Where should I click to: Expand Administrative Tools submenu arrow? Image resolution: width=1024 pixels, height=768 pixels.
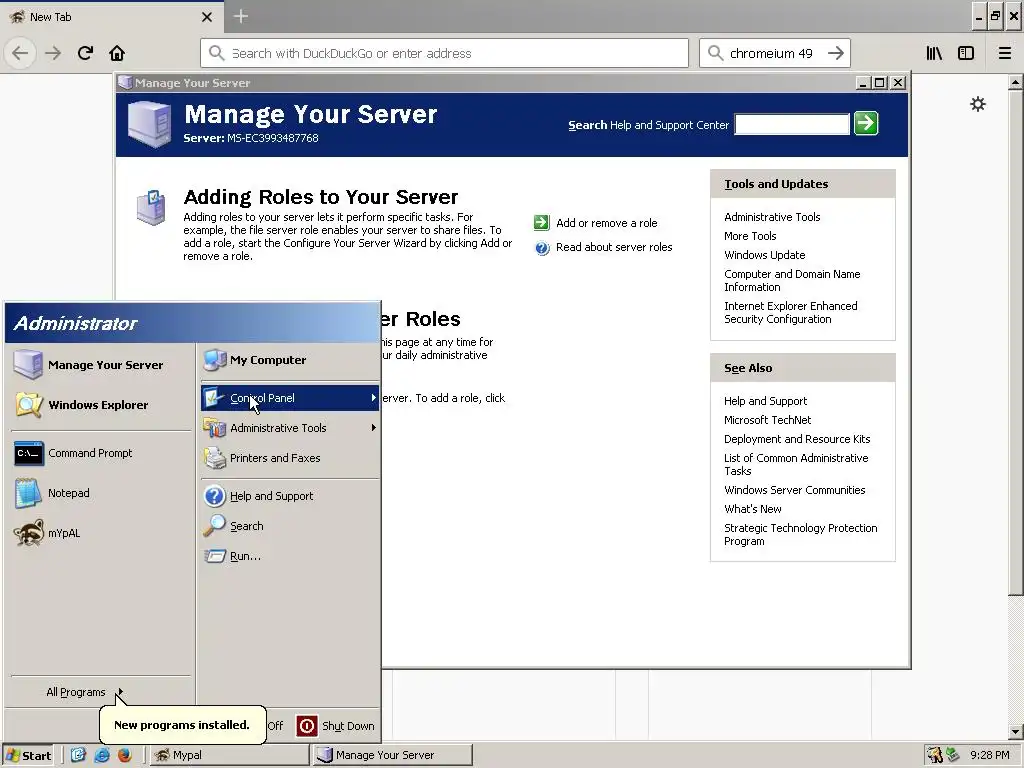tap(374, 428)
